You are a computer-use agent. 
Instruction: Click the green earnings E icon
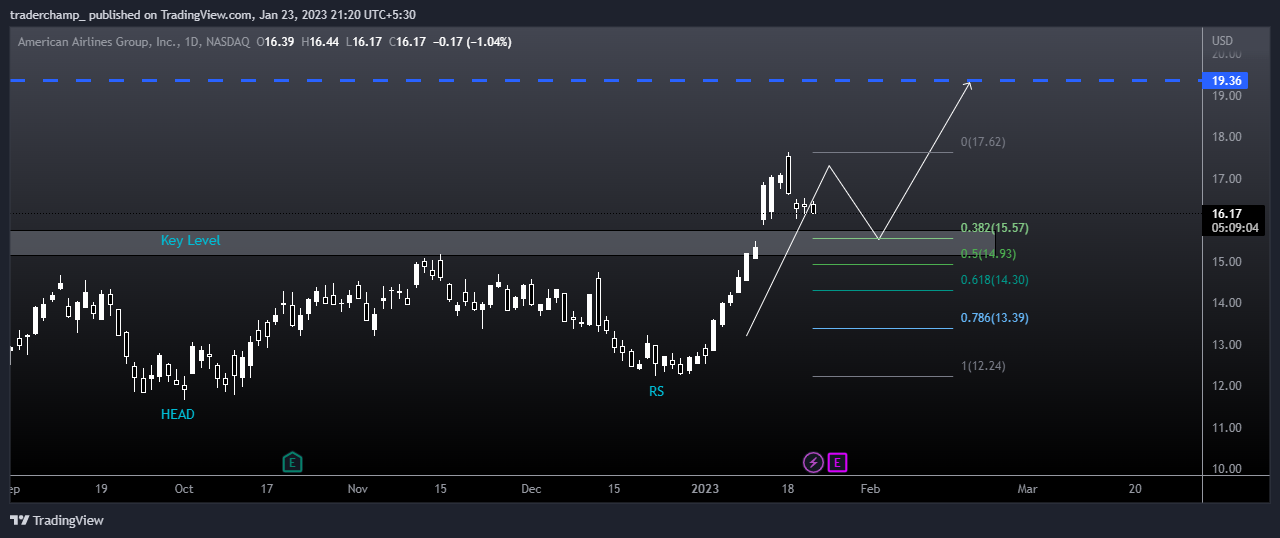(x=292, y=462)
